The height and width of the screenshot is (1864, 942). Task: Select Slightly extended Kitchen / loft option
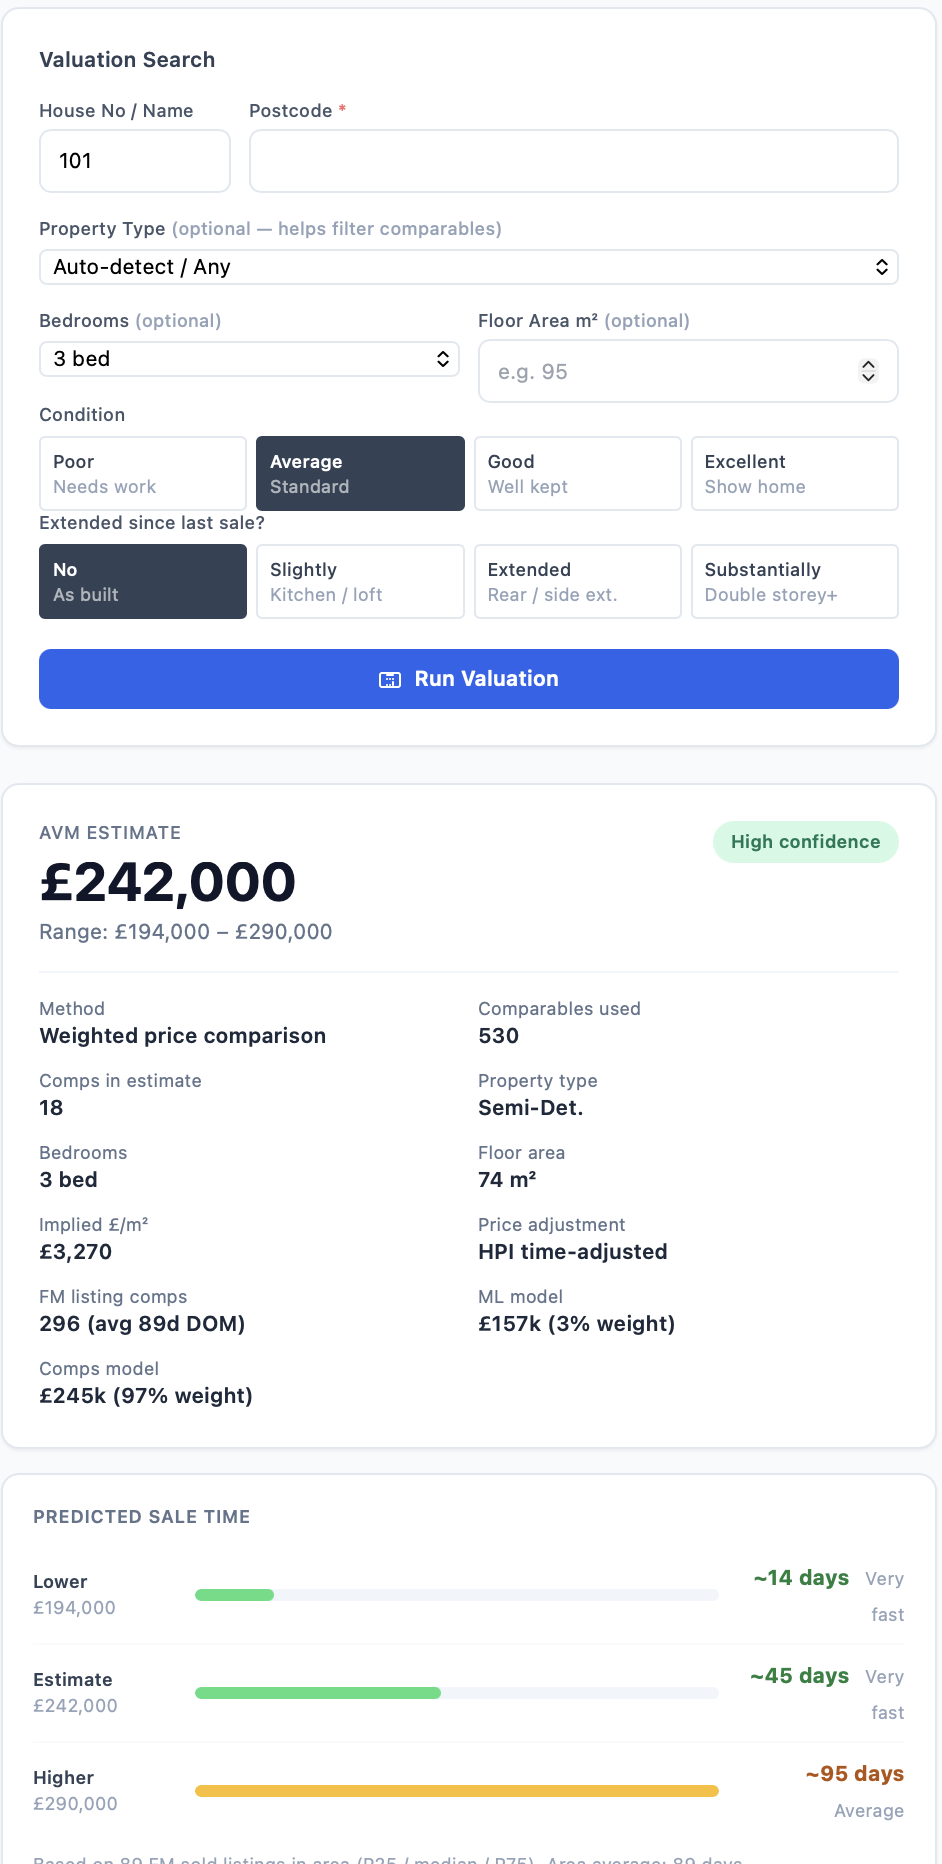[x=360, y=581]
